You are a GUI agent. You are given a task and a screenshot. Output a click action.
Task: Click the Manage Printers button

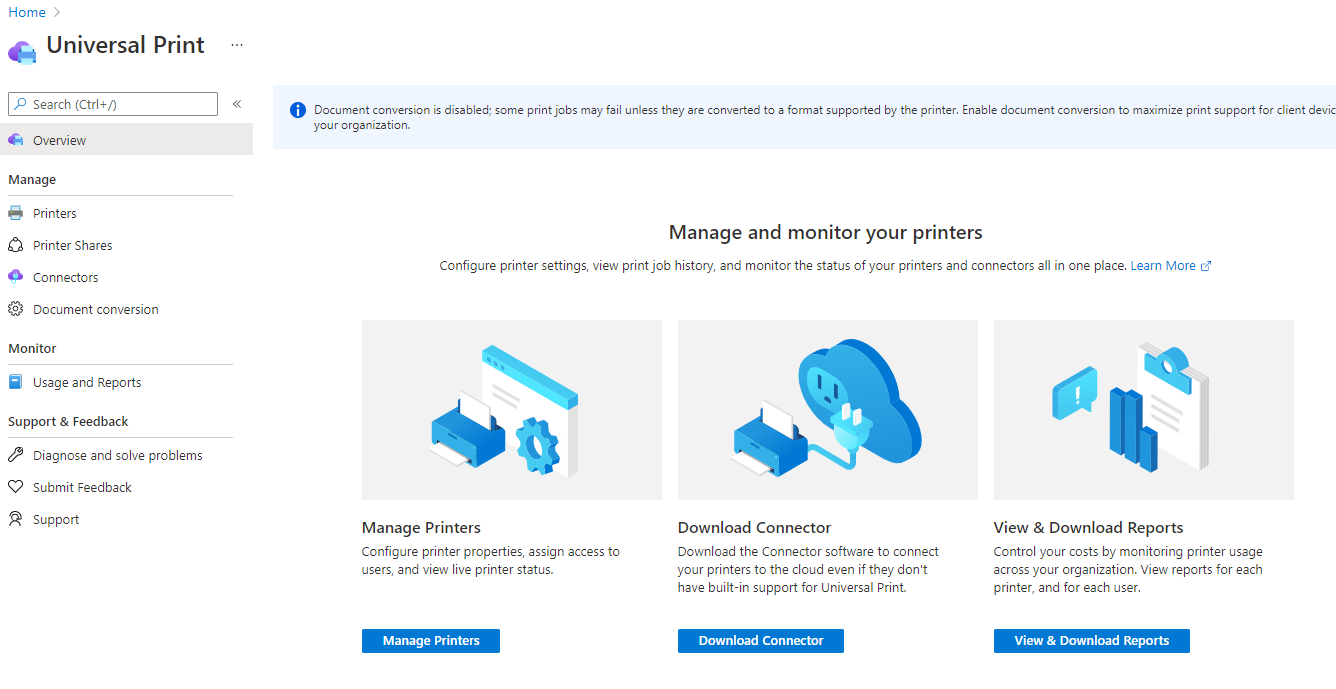(x=431, y=641)
